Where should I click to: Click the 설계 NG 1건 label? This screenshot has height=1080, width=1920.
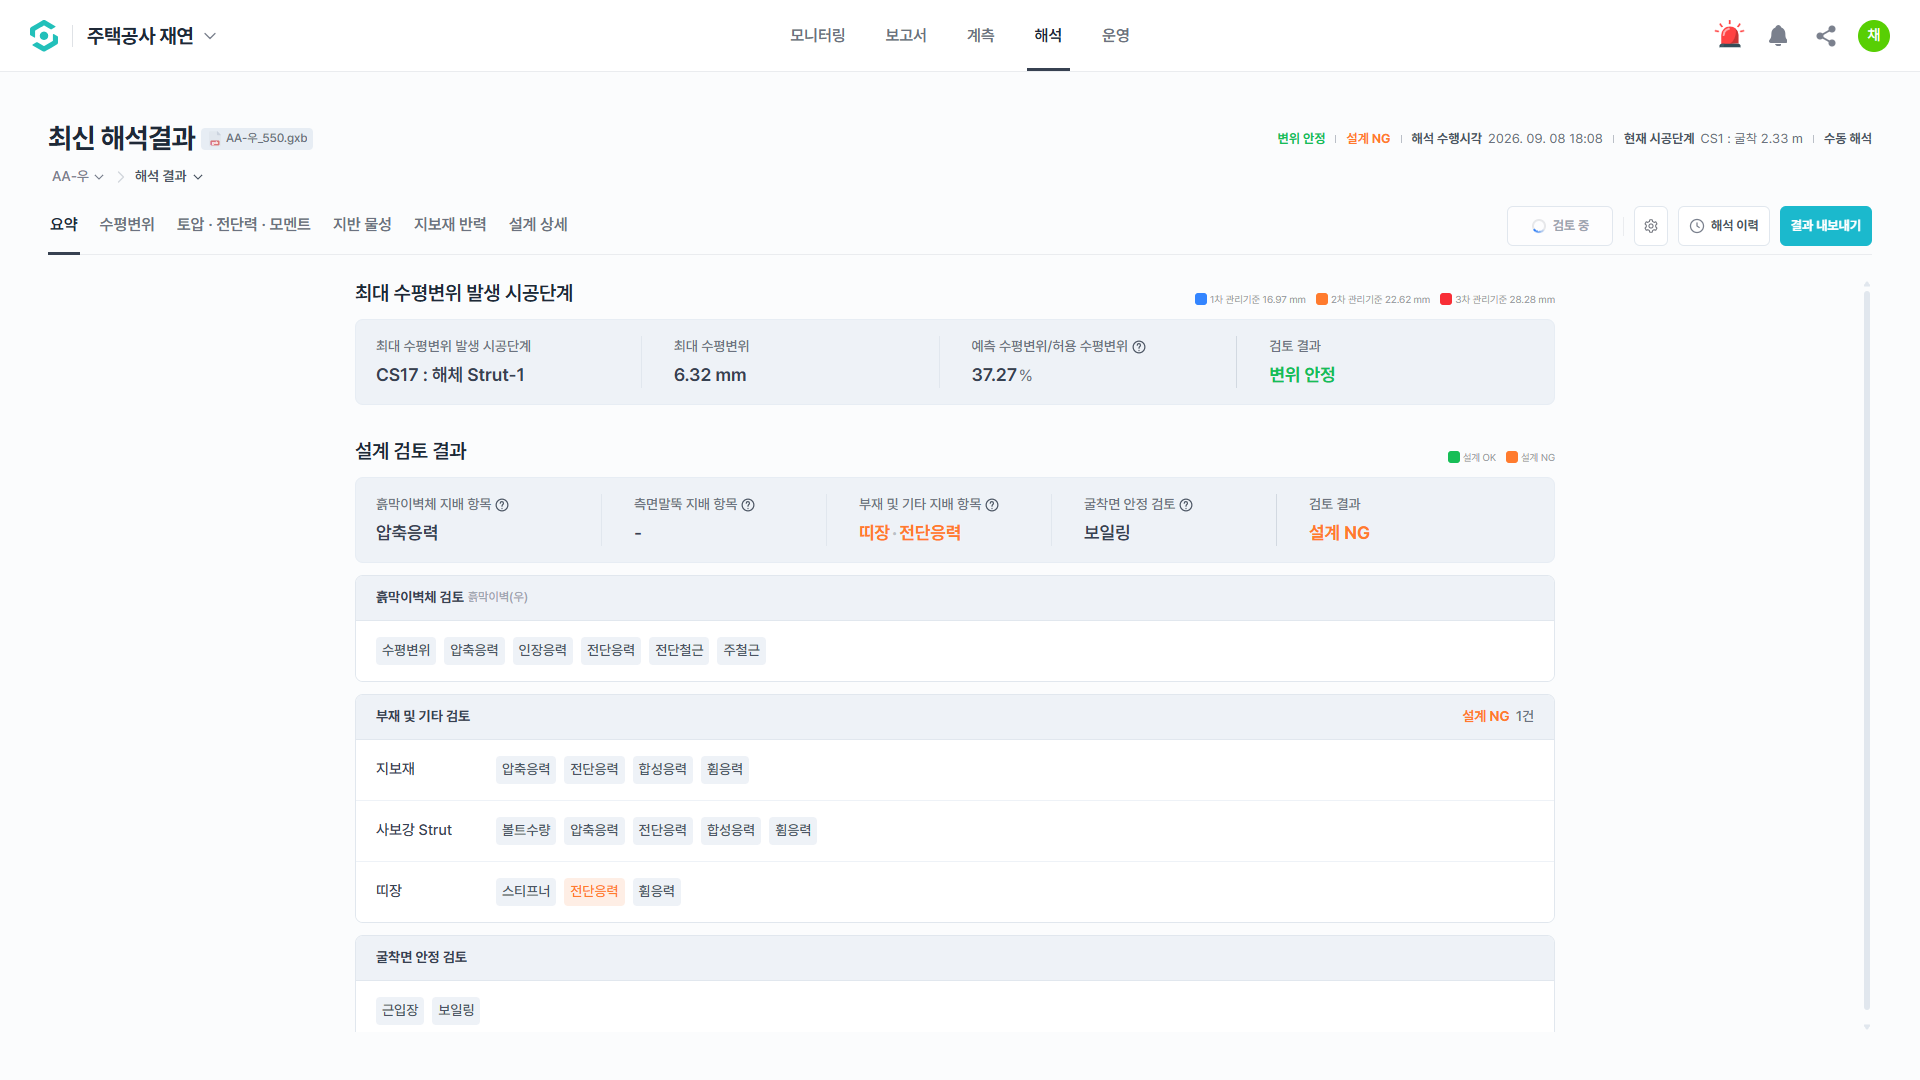[1498, 717]
